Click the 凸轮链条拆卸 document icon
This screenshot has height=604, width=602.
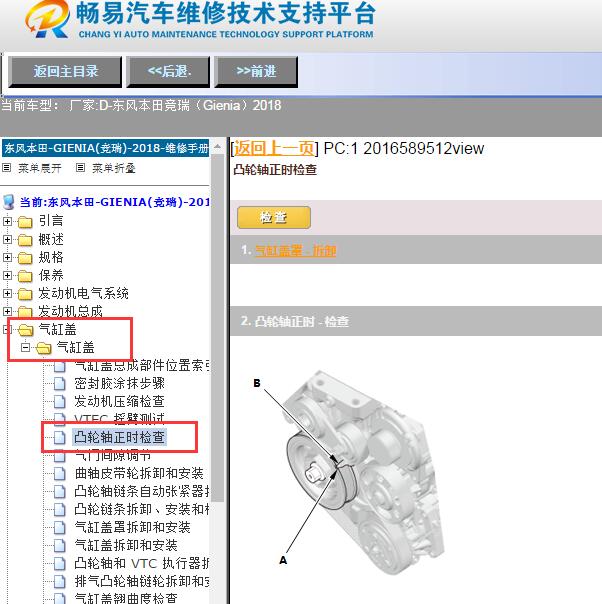point(60,509)
